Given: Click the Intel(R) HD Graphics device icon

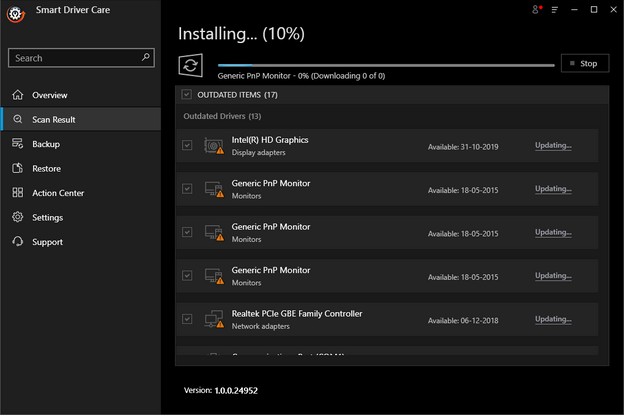Looking at the screenshot, I should coord(214,146).
